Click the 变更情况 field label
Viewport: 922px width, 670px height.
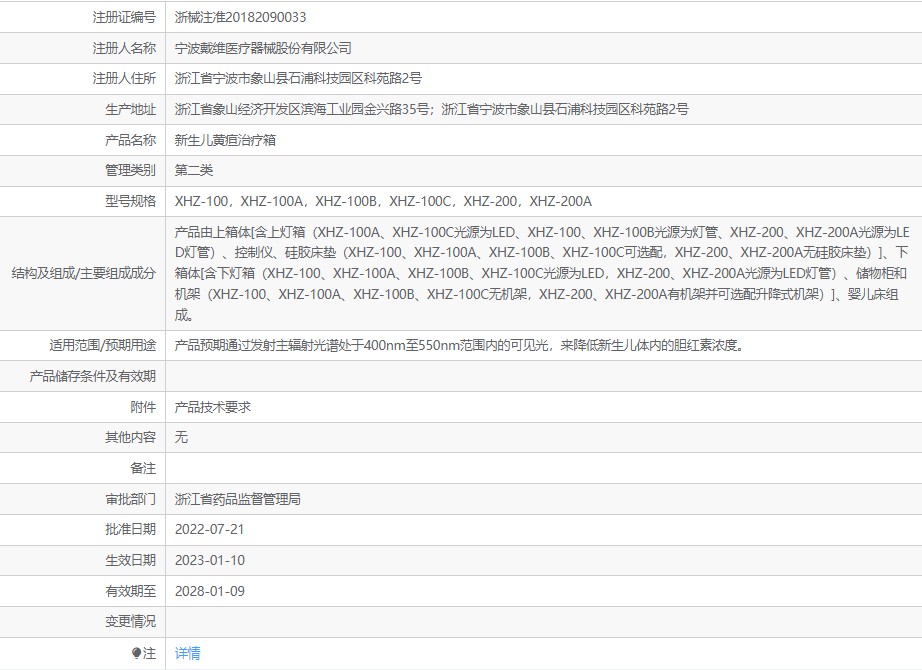(131, 622)
